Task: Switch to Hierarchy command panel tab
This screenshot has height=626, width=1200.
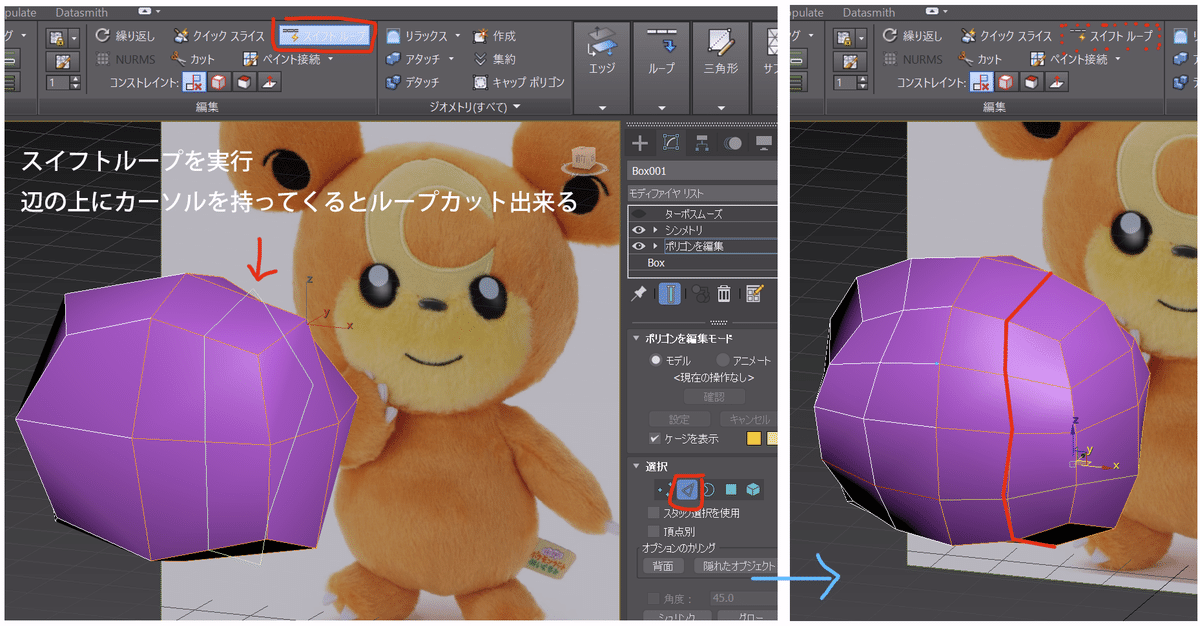Action: [702, 143]
